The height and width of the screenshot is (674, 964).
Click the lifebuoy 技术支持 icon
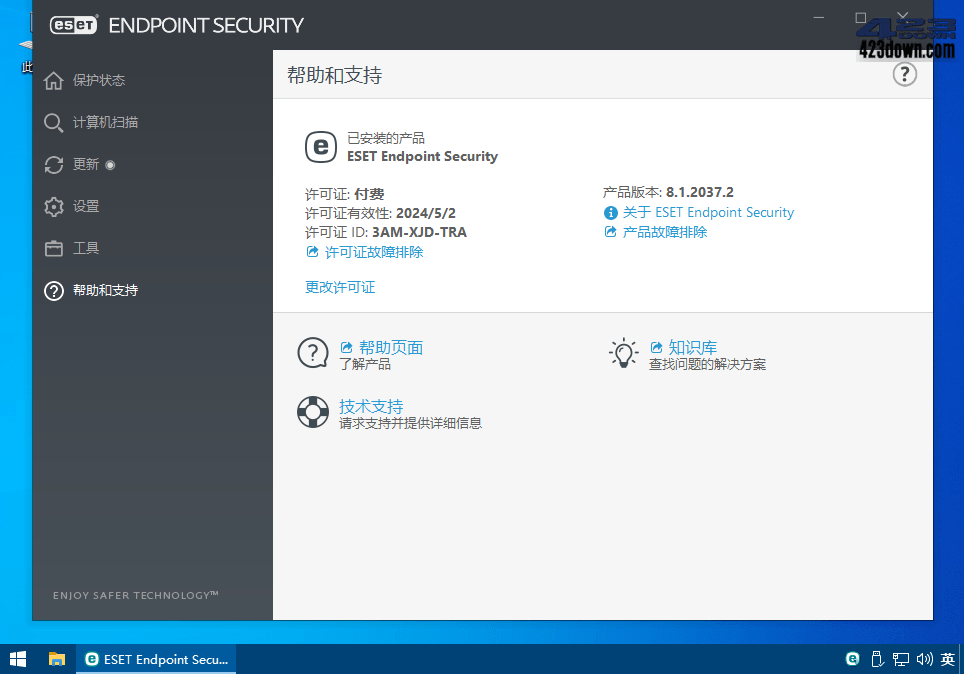click(x=313, y=412)
